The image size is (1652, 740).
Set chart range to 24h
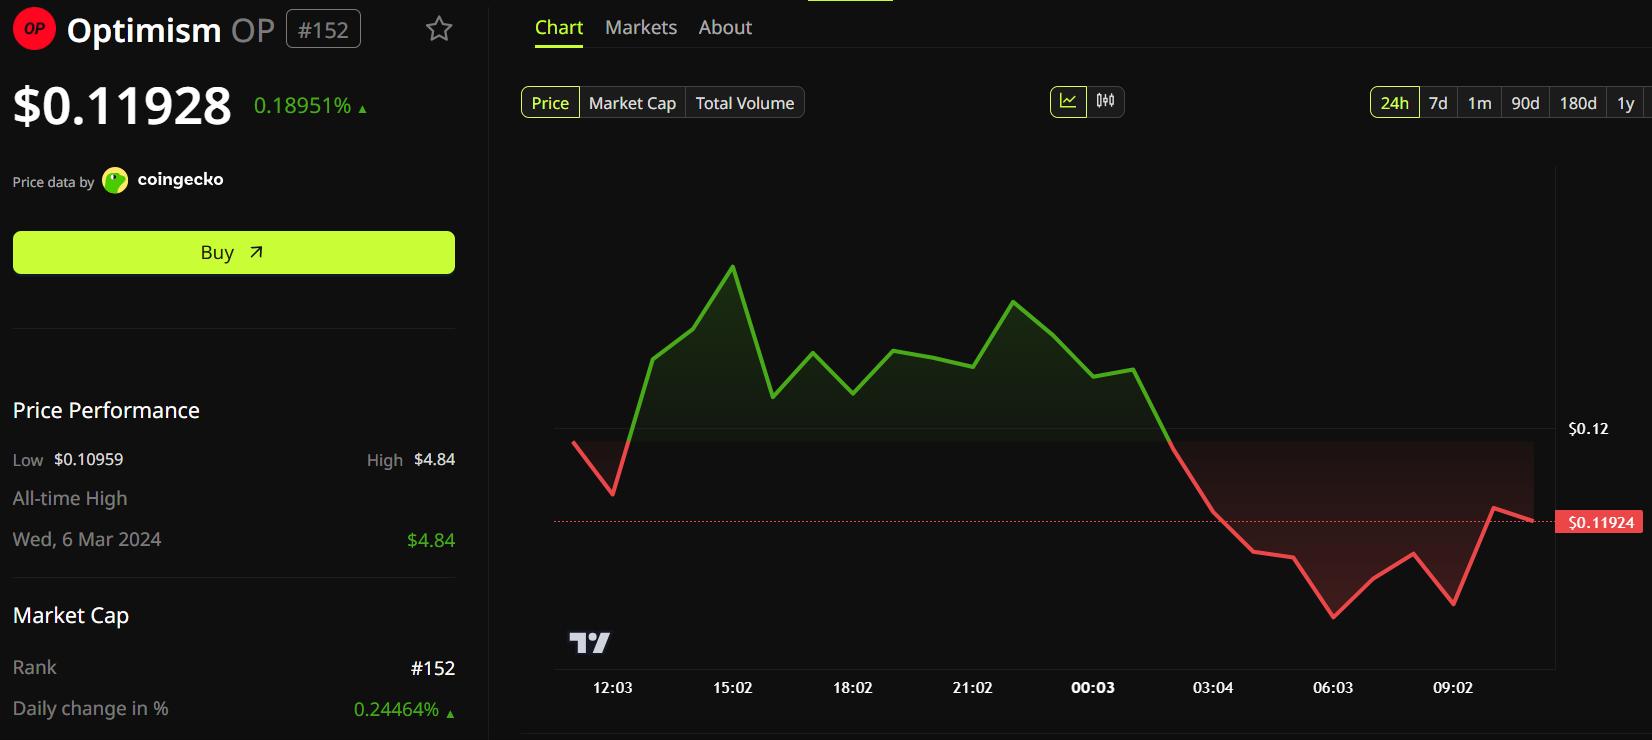[x=1394, y=103]
